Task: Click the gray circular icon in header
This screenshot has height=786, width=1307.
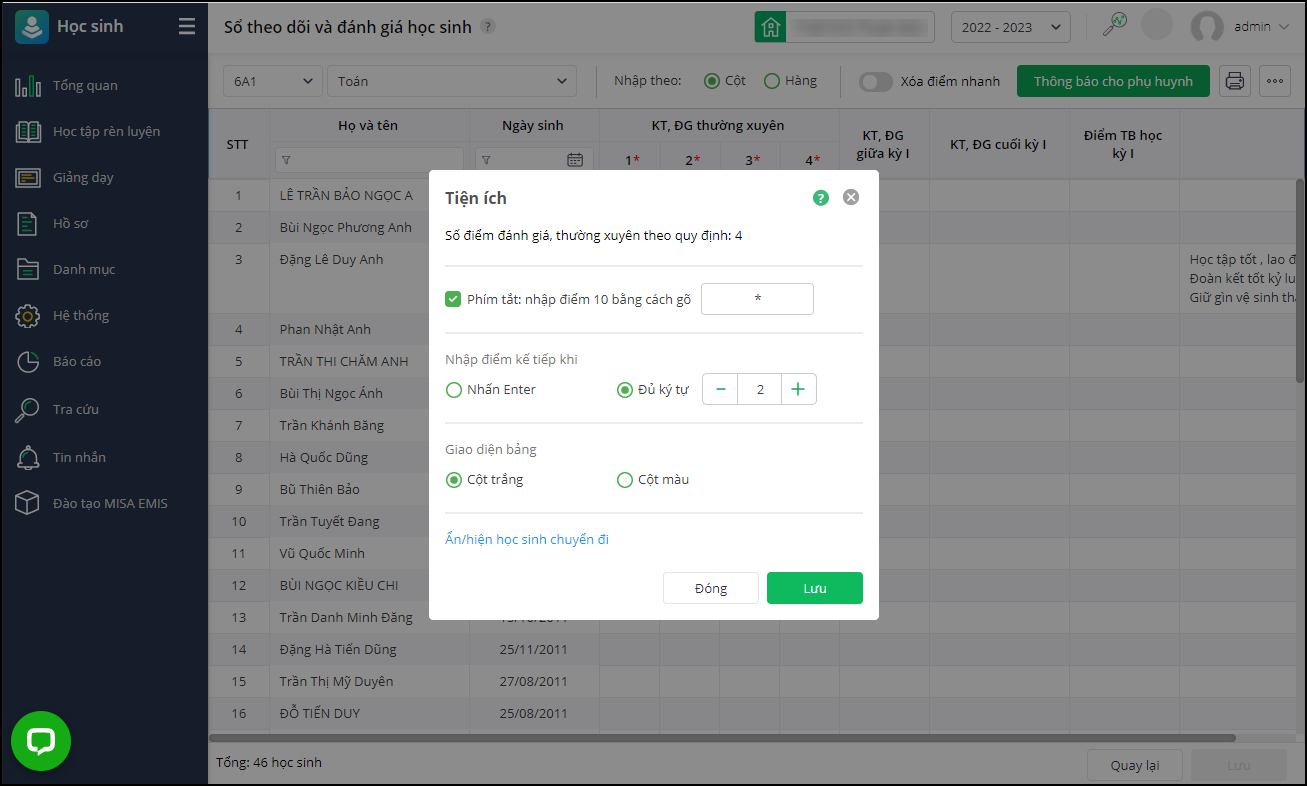Action: [x=1157, y=25]
